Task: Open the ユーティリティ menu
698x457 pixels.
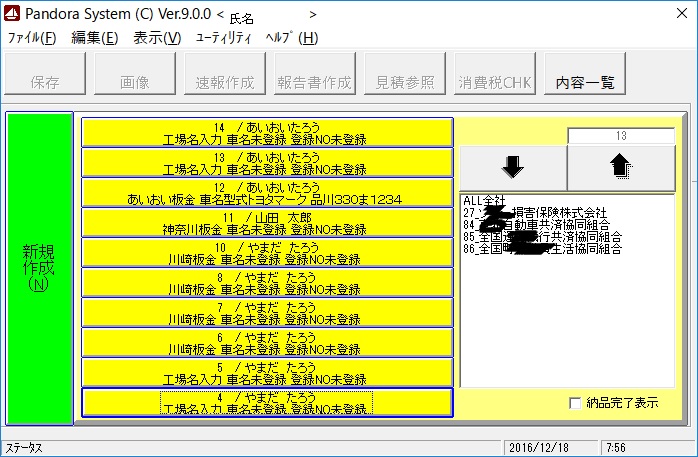Action: point(223,38)
